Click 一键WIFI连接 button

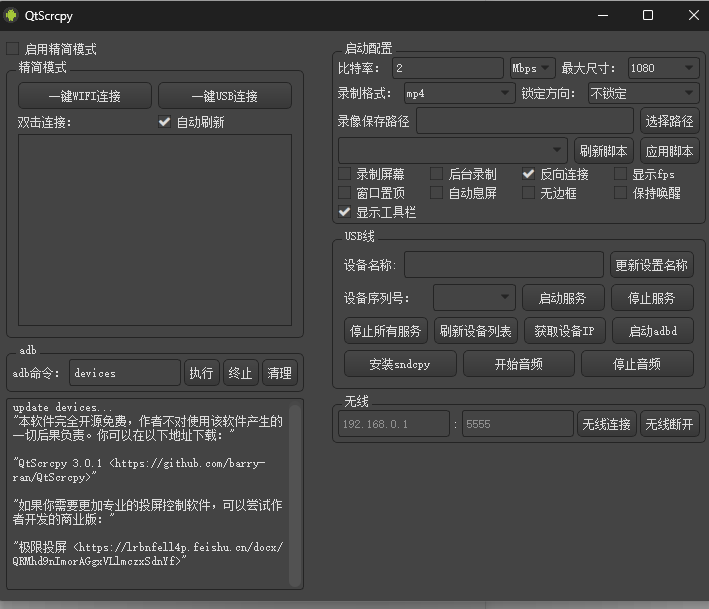tap(85, 96)
